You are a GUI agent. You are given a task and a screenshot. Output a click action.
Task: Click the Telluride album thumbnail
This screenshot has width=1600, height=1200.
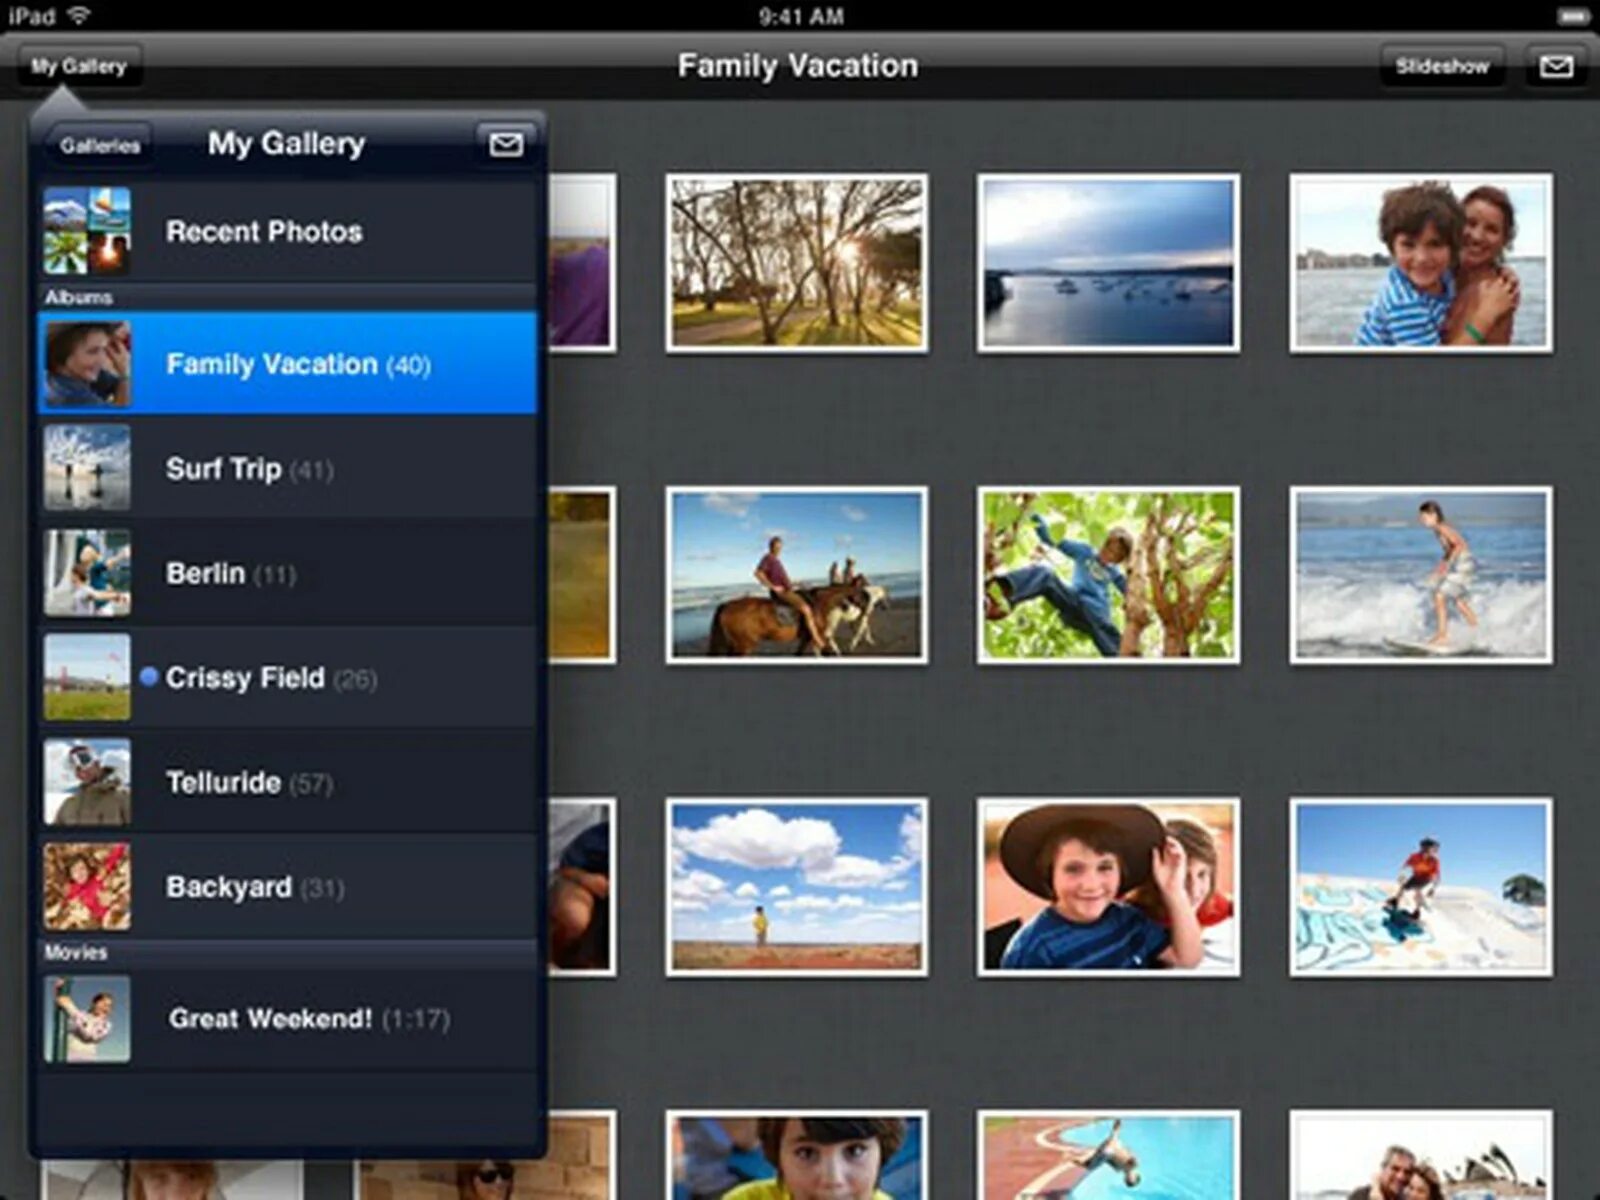point(87,782)
